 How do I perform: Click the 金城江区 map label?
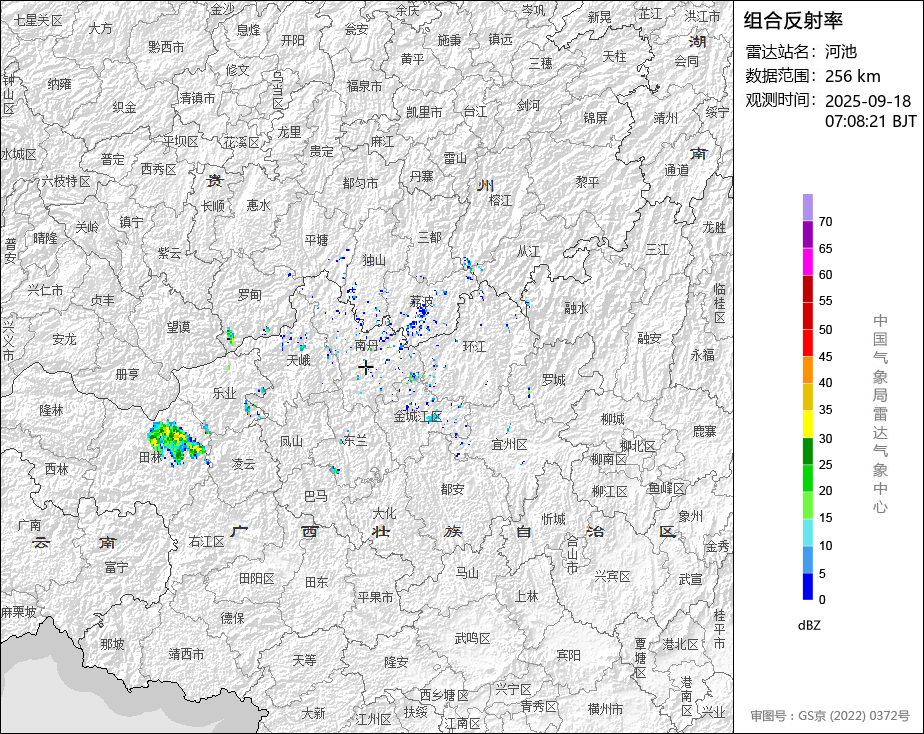coord(417,416)
